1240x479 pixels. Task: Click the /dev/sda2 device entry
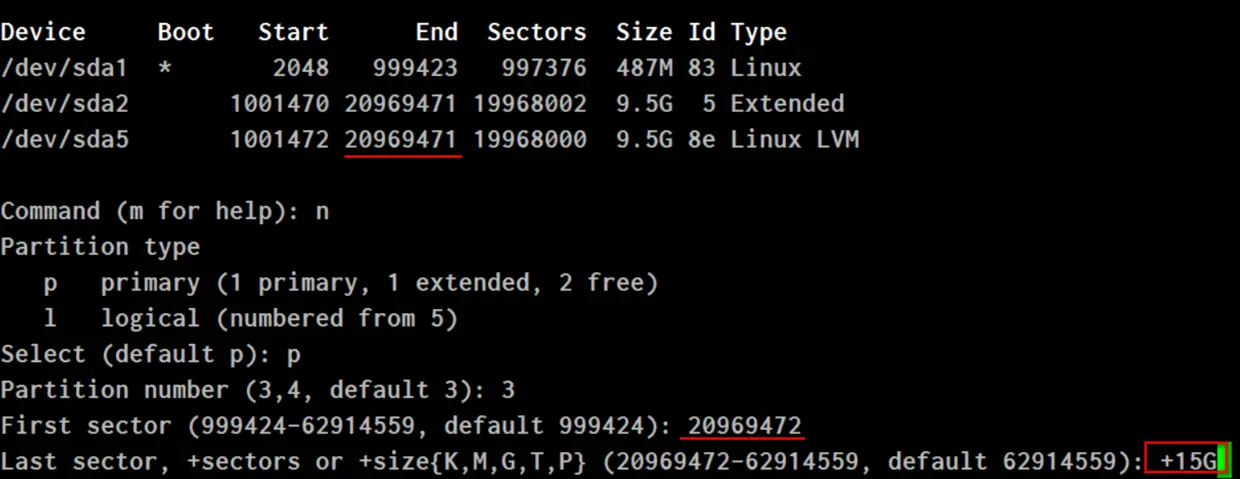coord(65,104)
